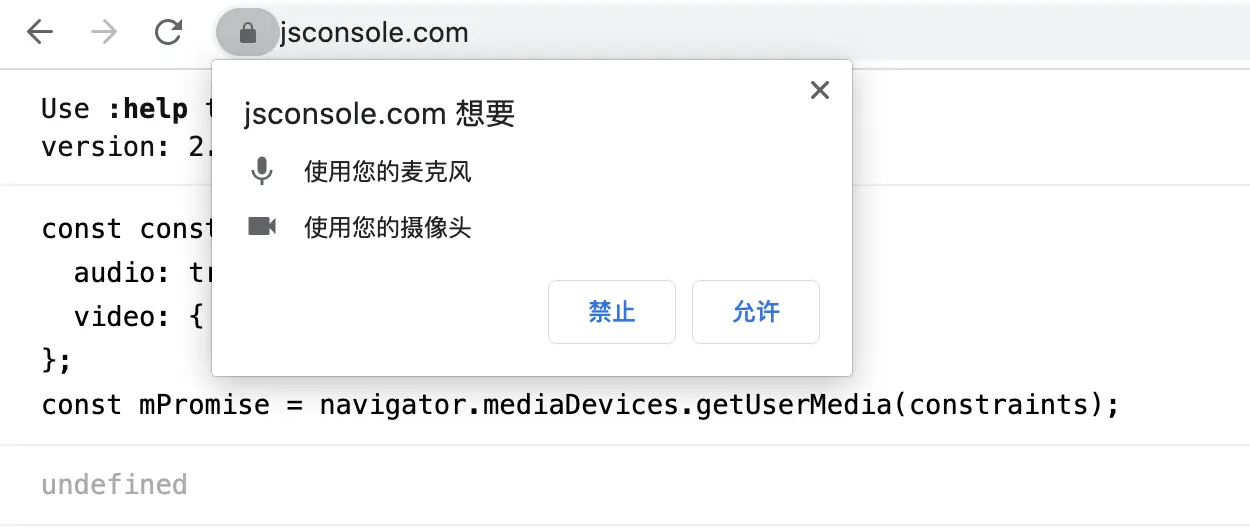Click the video camera icon in the prompt
Image resolution: width=1250 pixels, height=532 pixels.
pyautogui.click(x=262, y=227)
